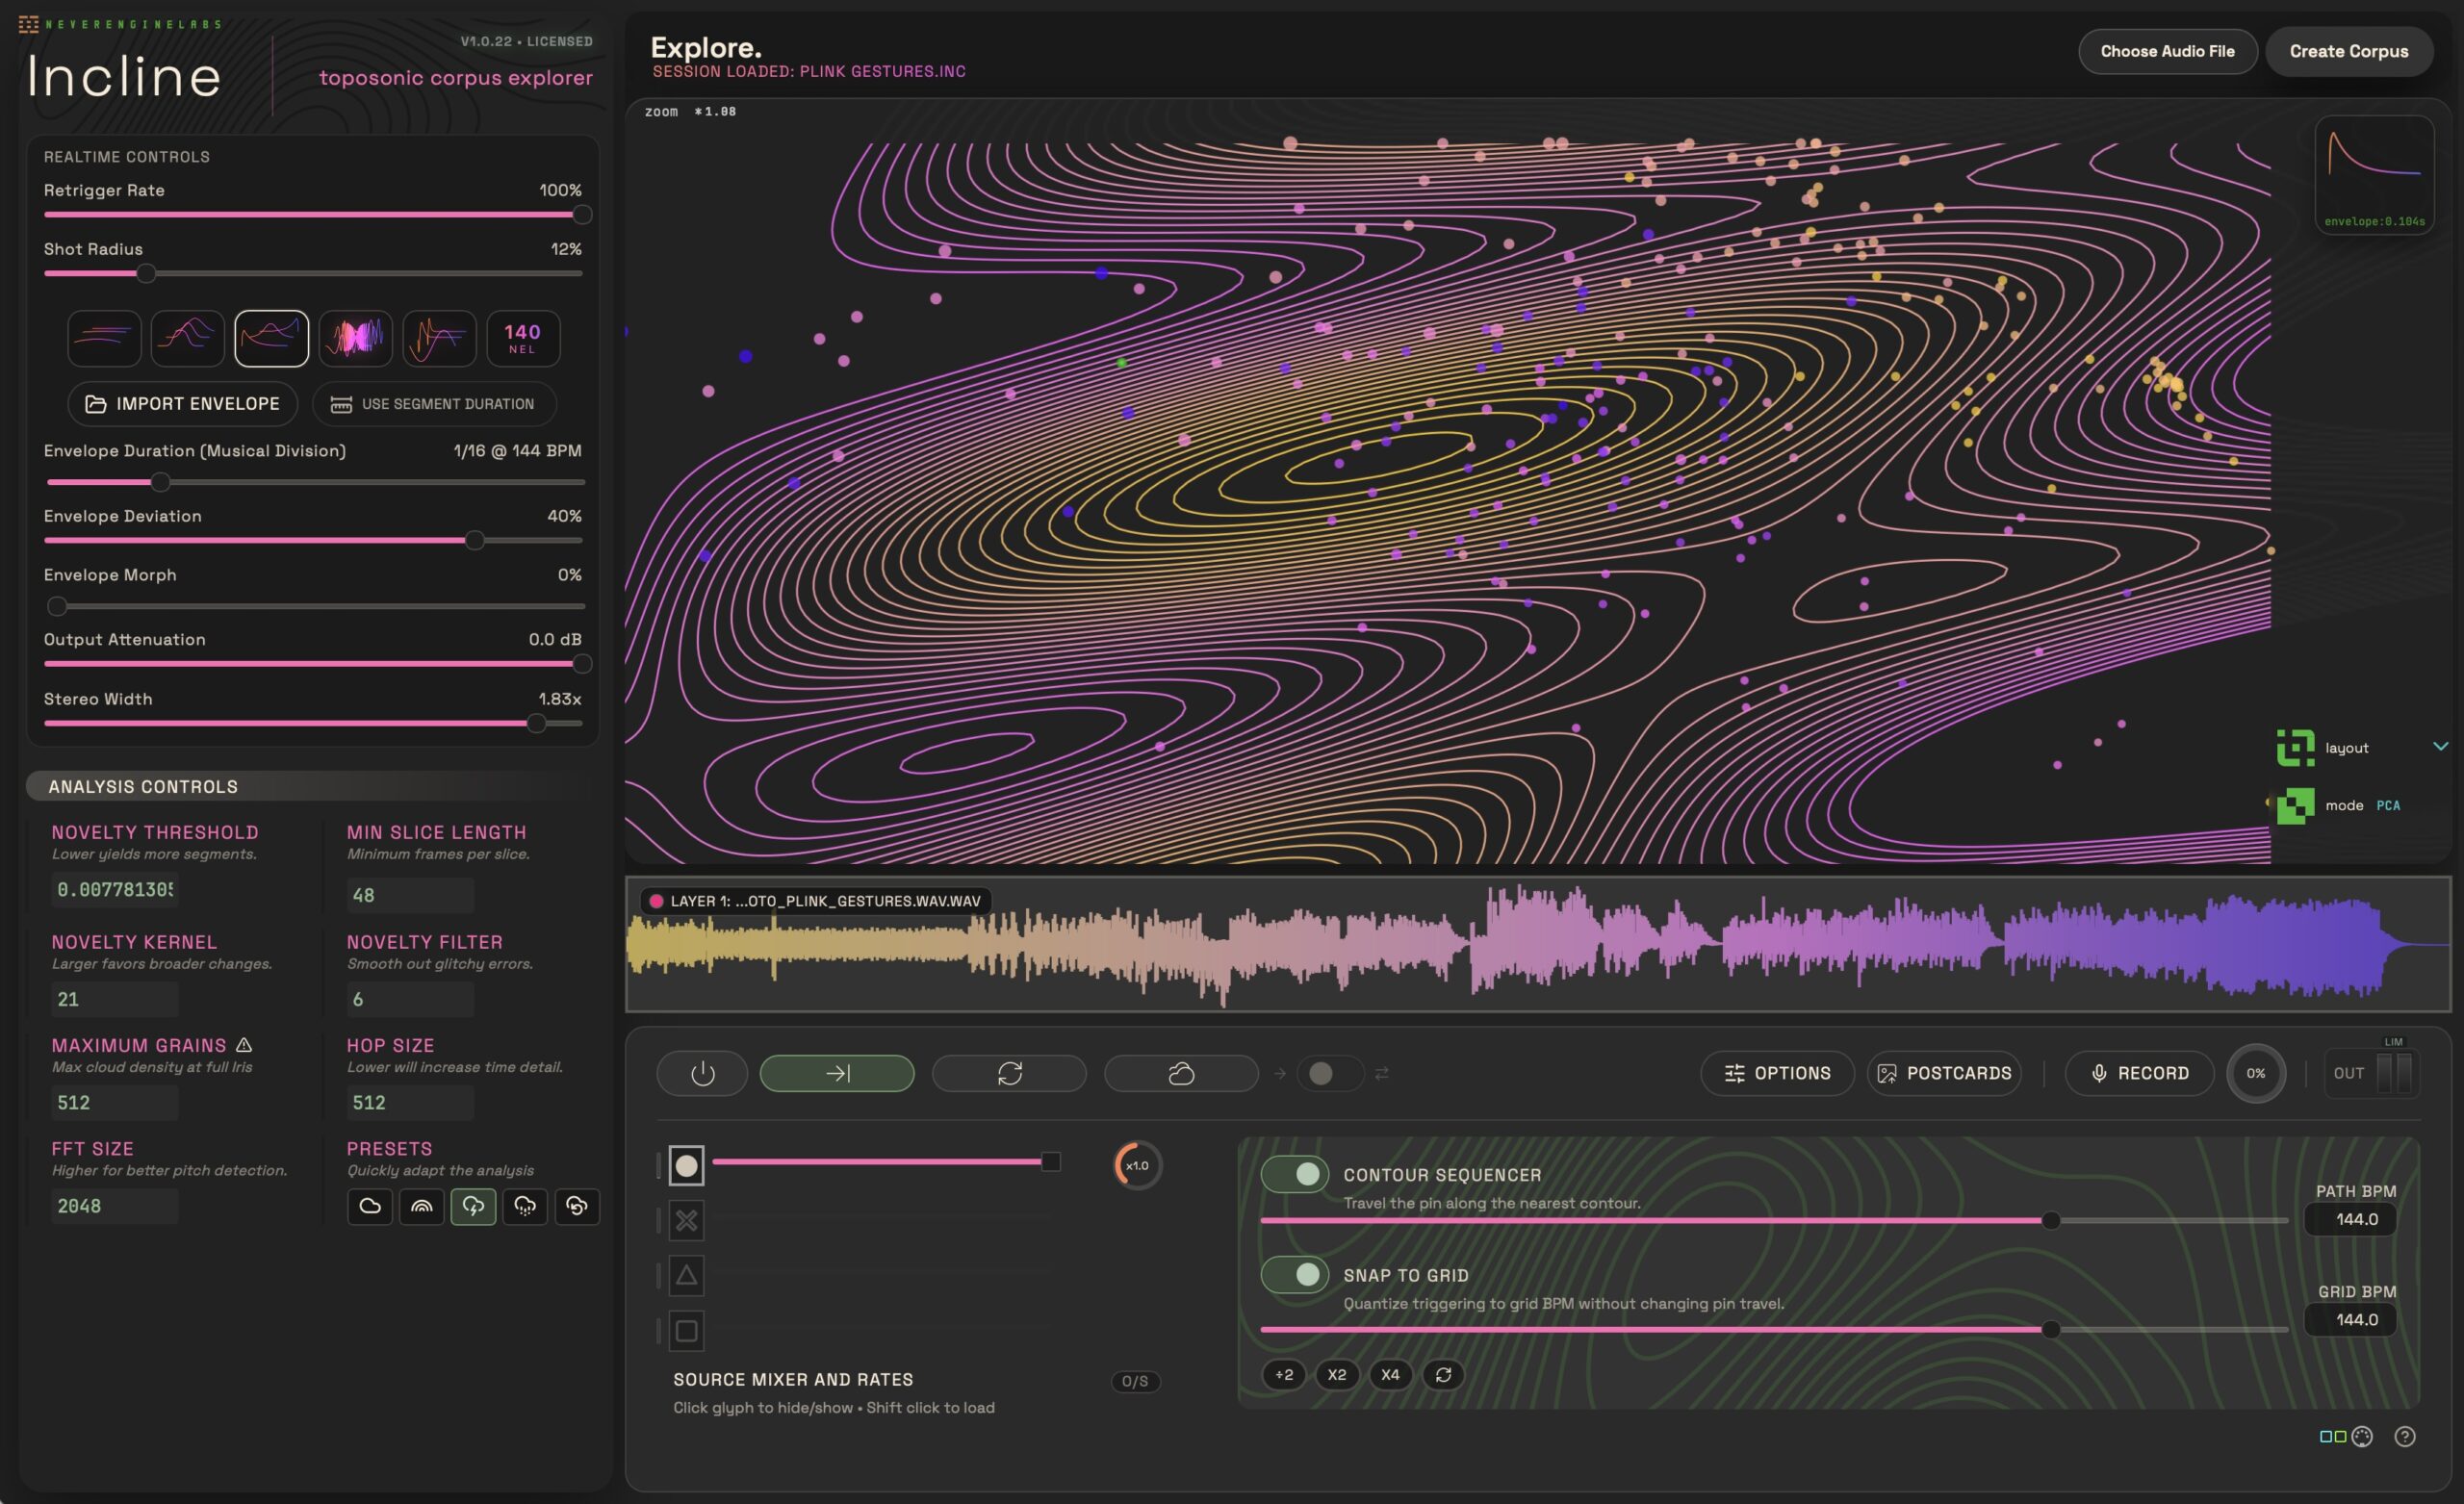Click the cloud sync icon in transport bar
This screenshot has height=1504, width=2464.
[x=1180, y=1073]
